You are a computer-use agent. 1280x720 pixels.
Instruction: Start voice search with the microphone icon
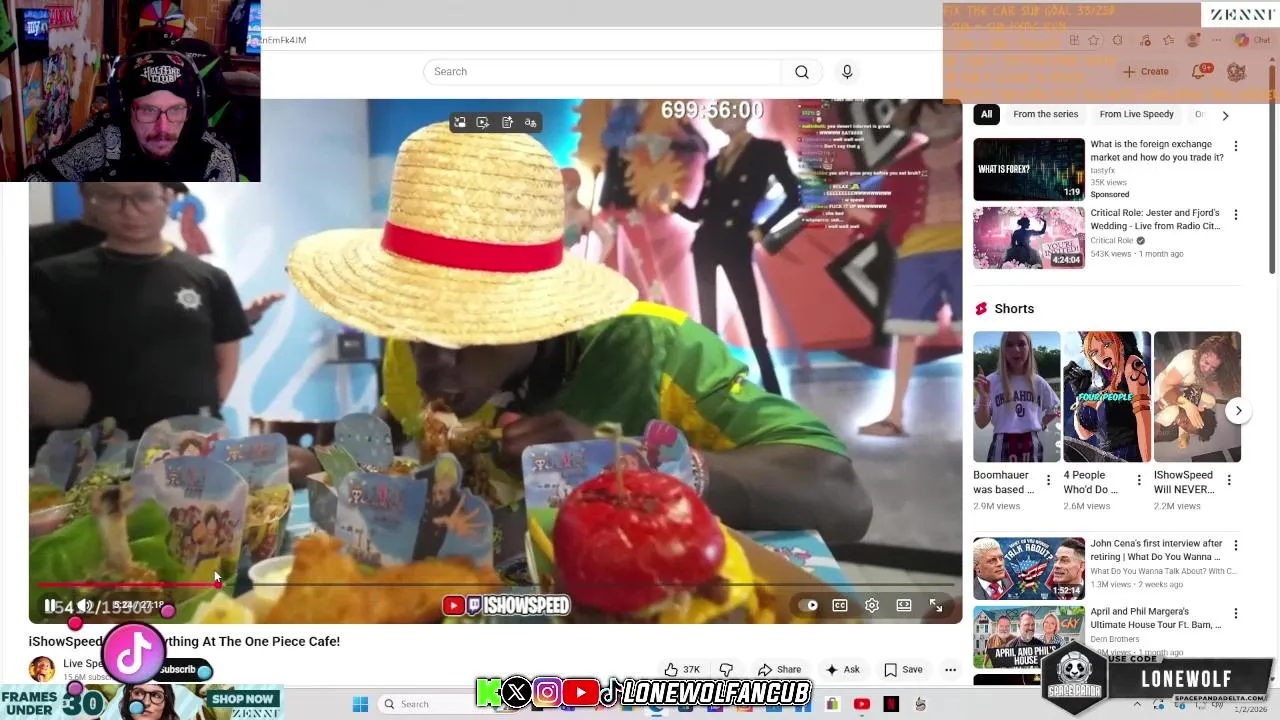tap(847, 72)
